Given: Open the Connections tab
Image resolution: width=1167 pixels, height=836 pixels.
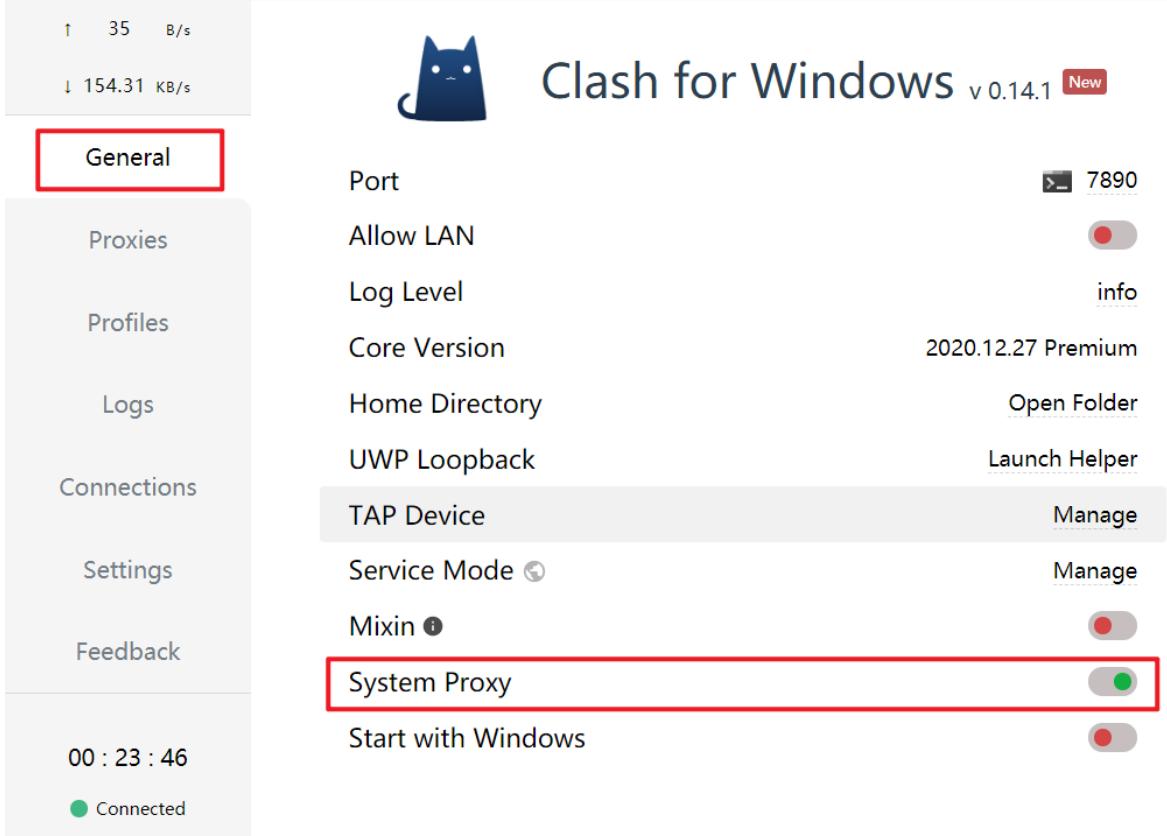Looking at the screenshot, I should (128, 487).
